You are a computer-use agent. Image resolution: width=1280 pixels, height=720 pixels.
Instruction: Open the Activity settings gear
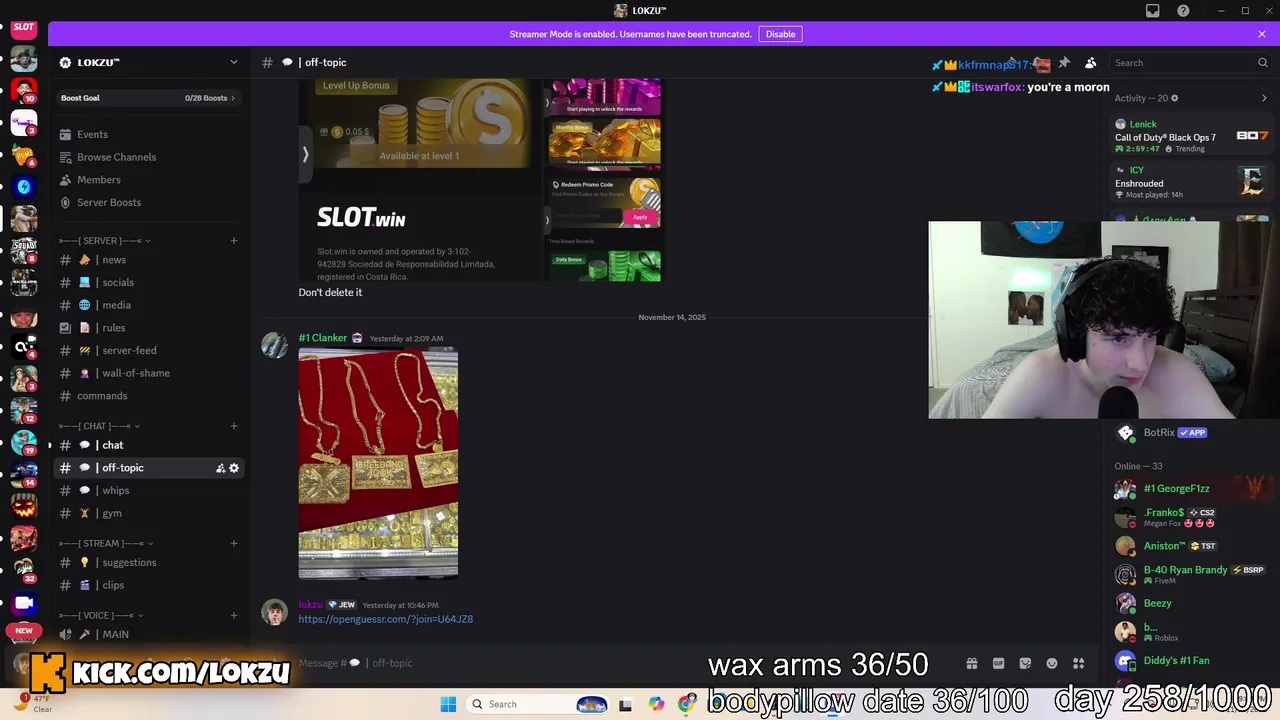1175,98
